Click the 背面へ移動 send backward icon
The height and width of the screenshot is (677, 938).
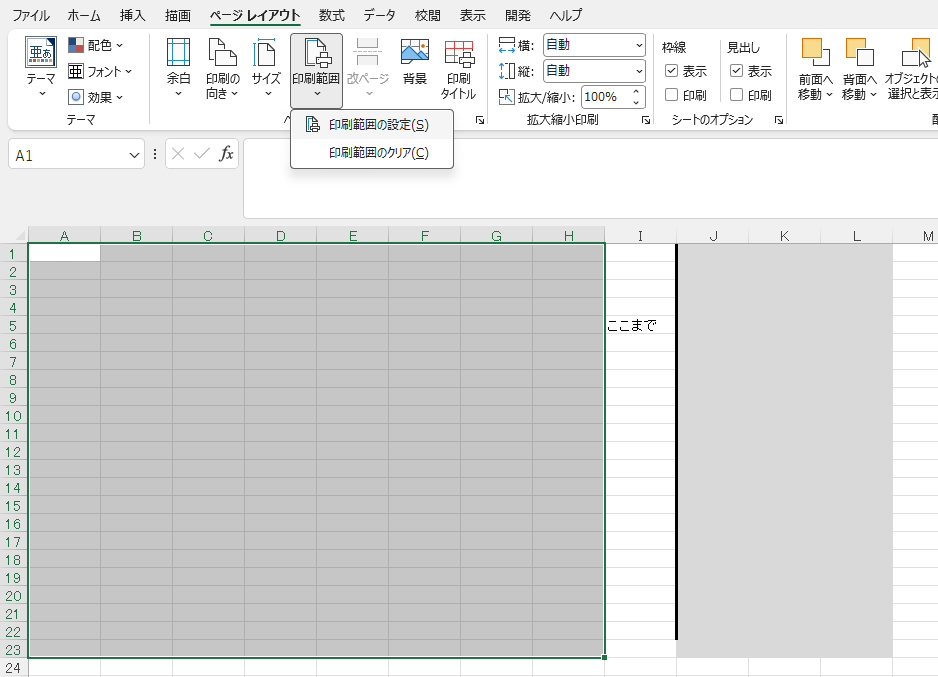(x=860, y=53)
